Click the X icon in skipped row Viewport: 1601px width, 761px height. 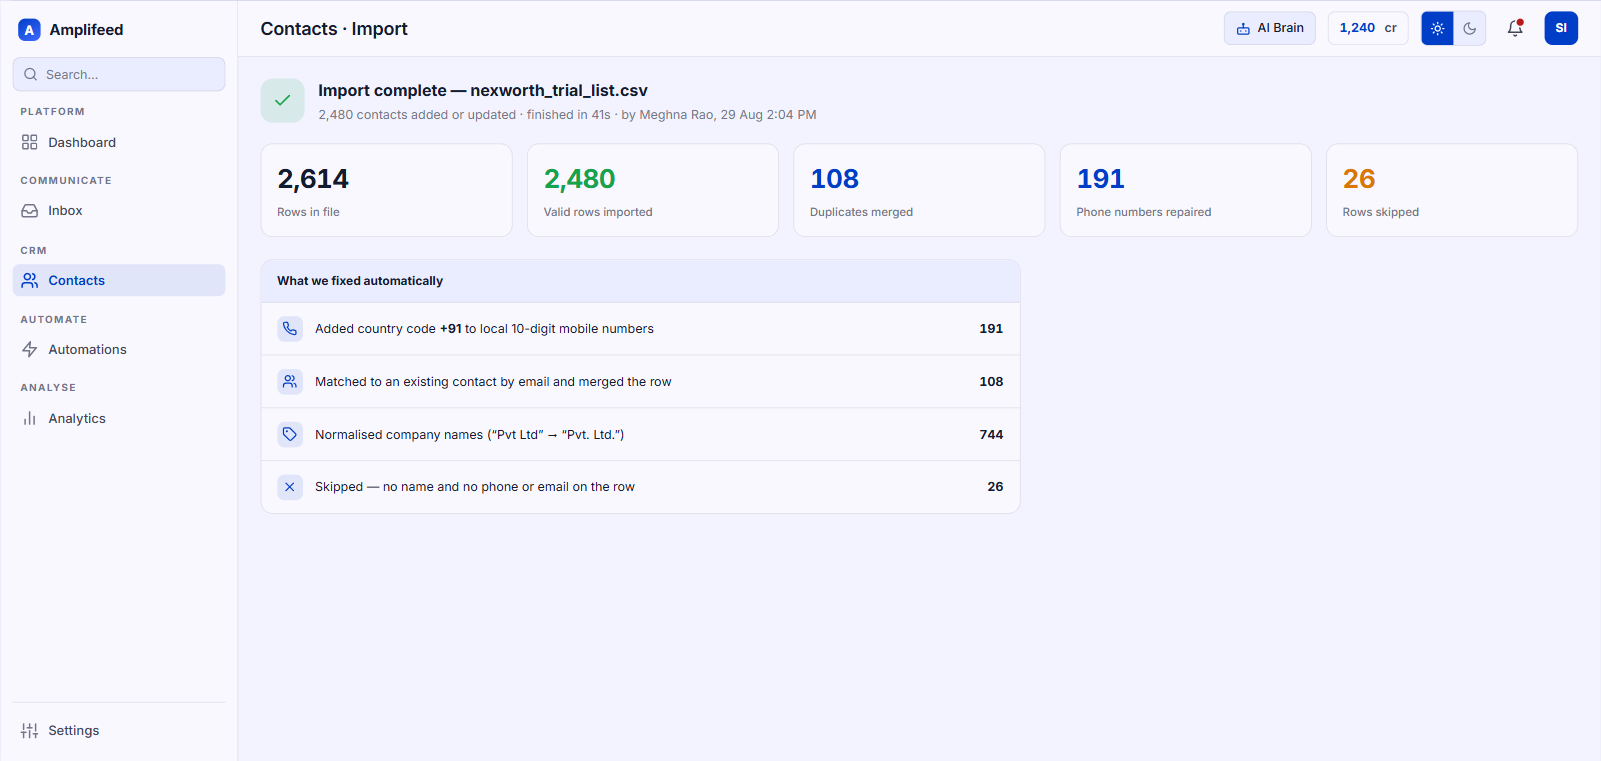[290, 487]
